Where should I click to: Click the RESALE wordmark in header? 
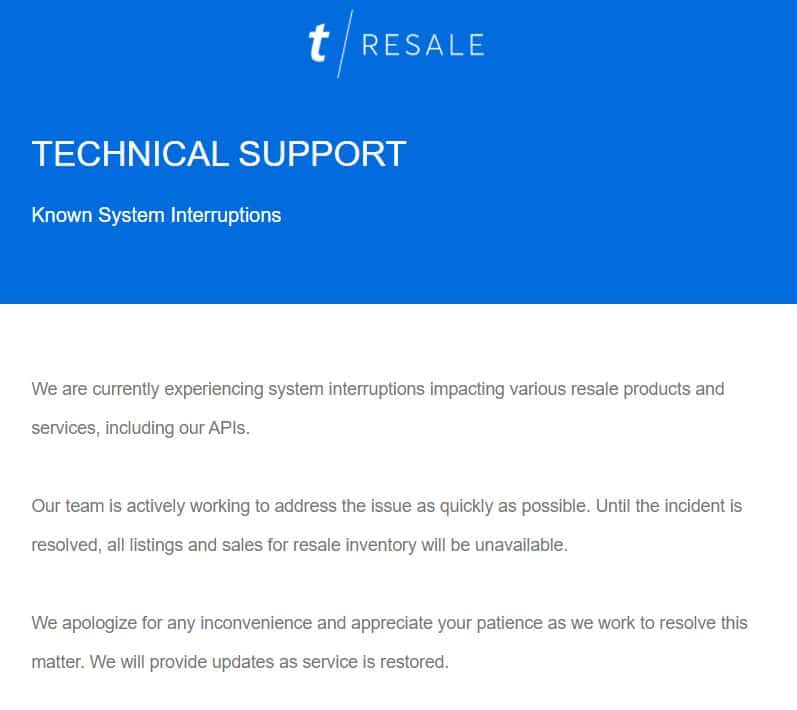(x=423, y=45)
